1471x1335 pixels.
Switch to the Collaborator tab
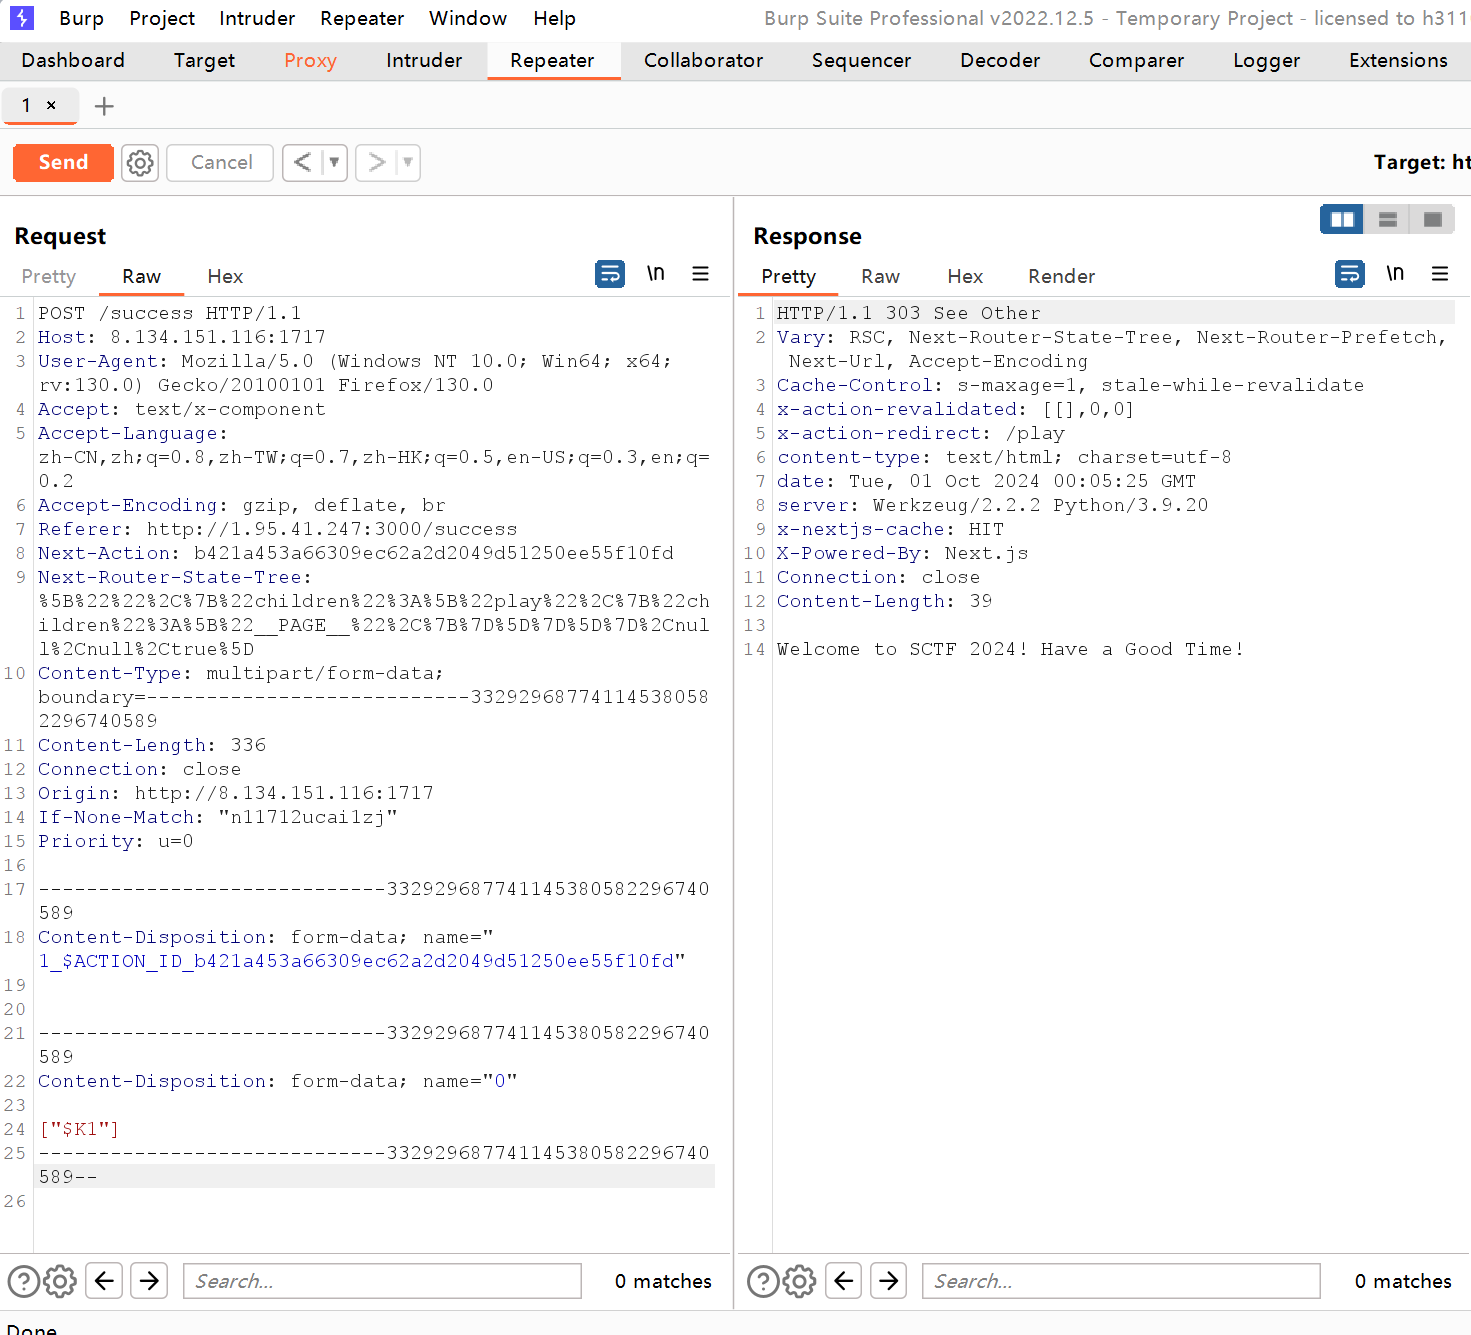click(x=703, y=60)
